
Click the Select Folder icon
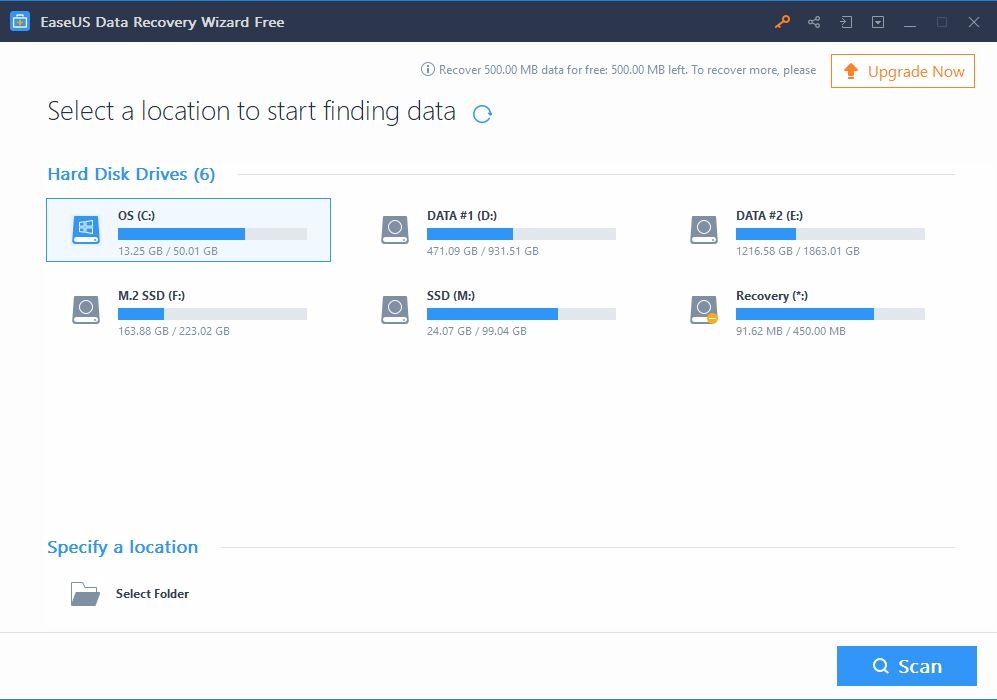[x=85, y=594]
